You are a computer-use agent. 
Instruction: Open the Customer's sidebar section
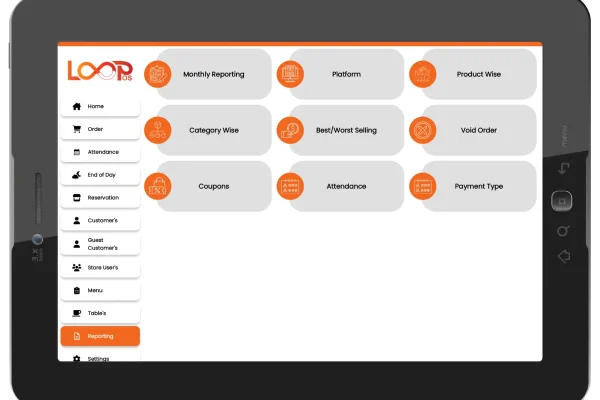100,220
